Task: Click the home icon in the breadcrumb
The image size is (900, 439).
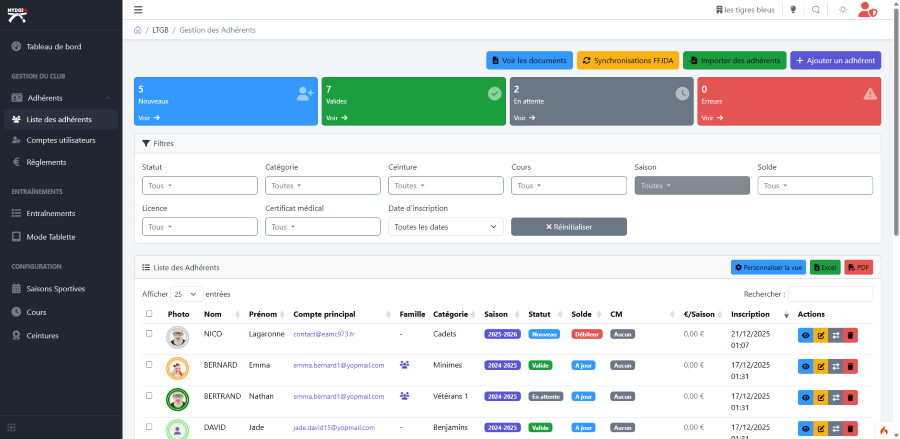Action: tap(137, 30)
